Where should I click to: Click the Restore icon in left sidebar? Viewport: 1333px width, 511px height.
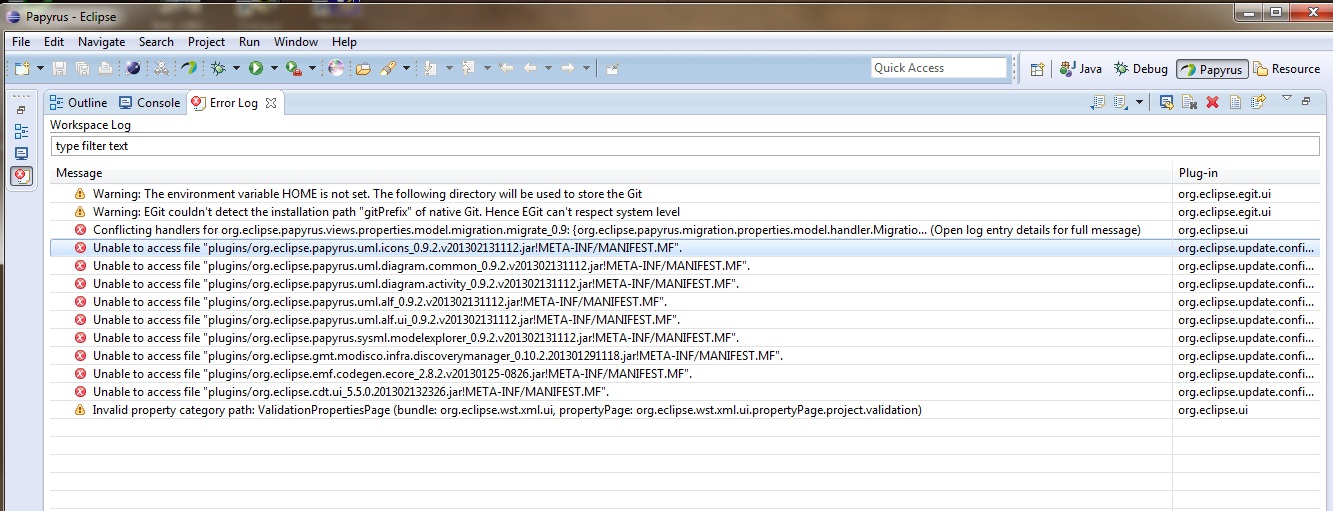coord(21,109)
